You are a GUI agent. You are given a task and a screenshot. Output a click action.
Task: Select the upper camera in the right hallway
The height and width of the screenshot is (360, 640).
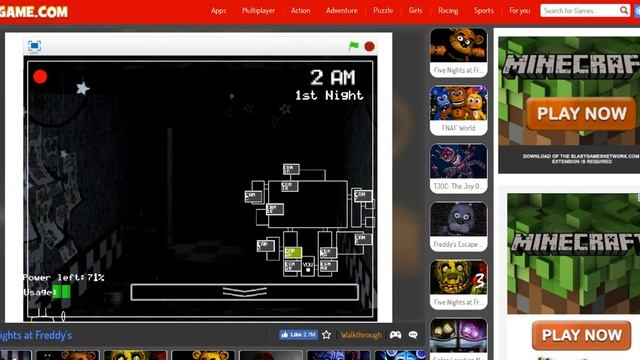pyautogui.click(x=328, y=253)
